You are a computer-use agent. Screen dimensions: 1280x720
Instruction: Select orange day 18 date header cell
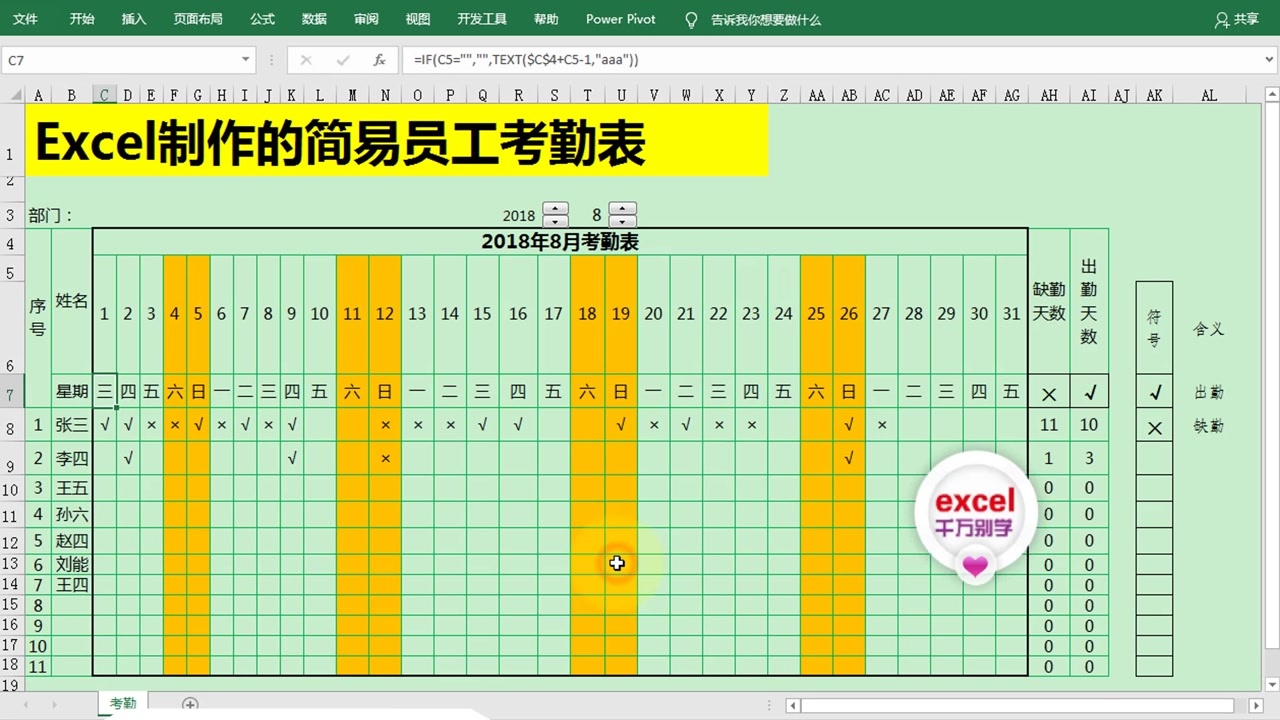pyautogui.click(x=587, y=314)
